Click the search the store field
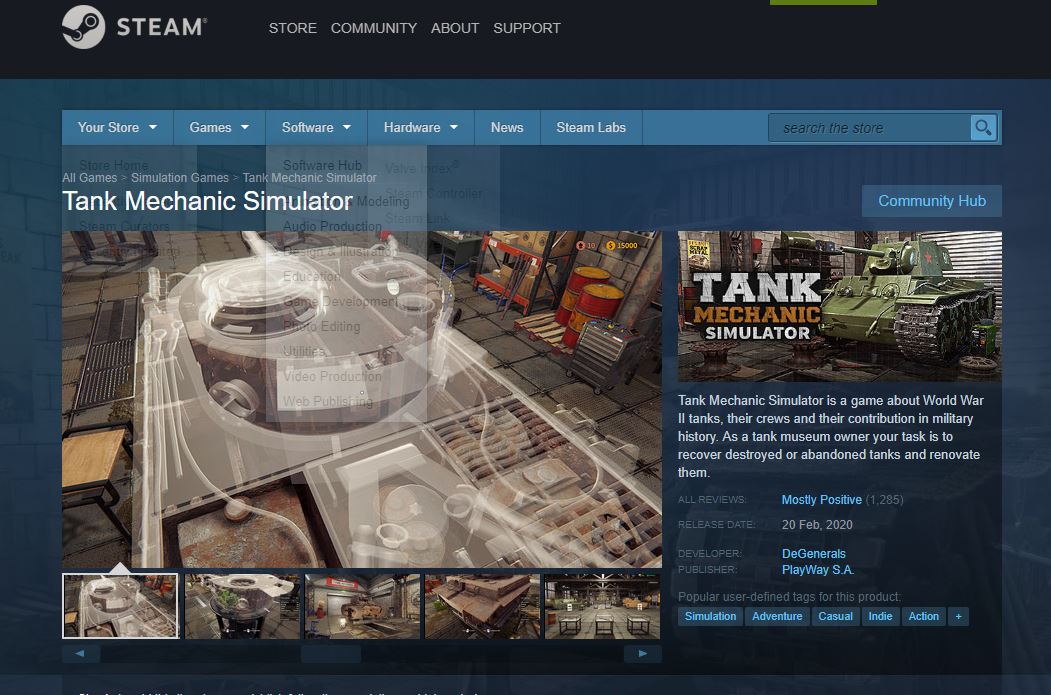Viewport: 1051px width, 695px height. pos(870,128)
